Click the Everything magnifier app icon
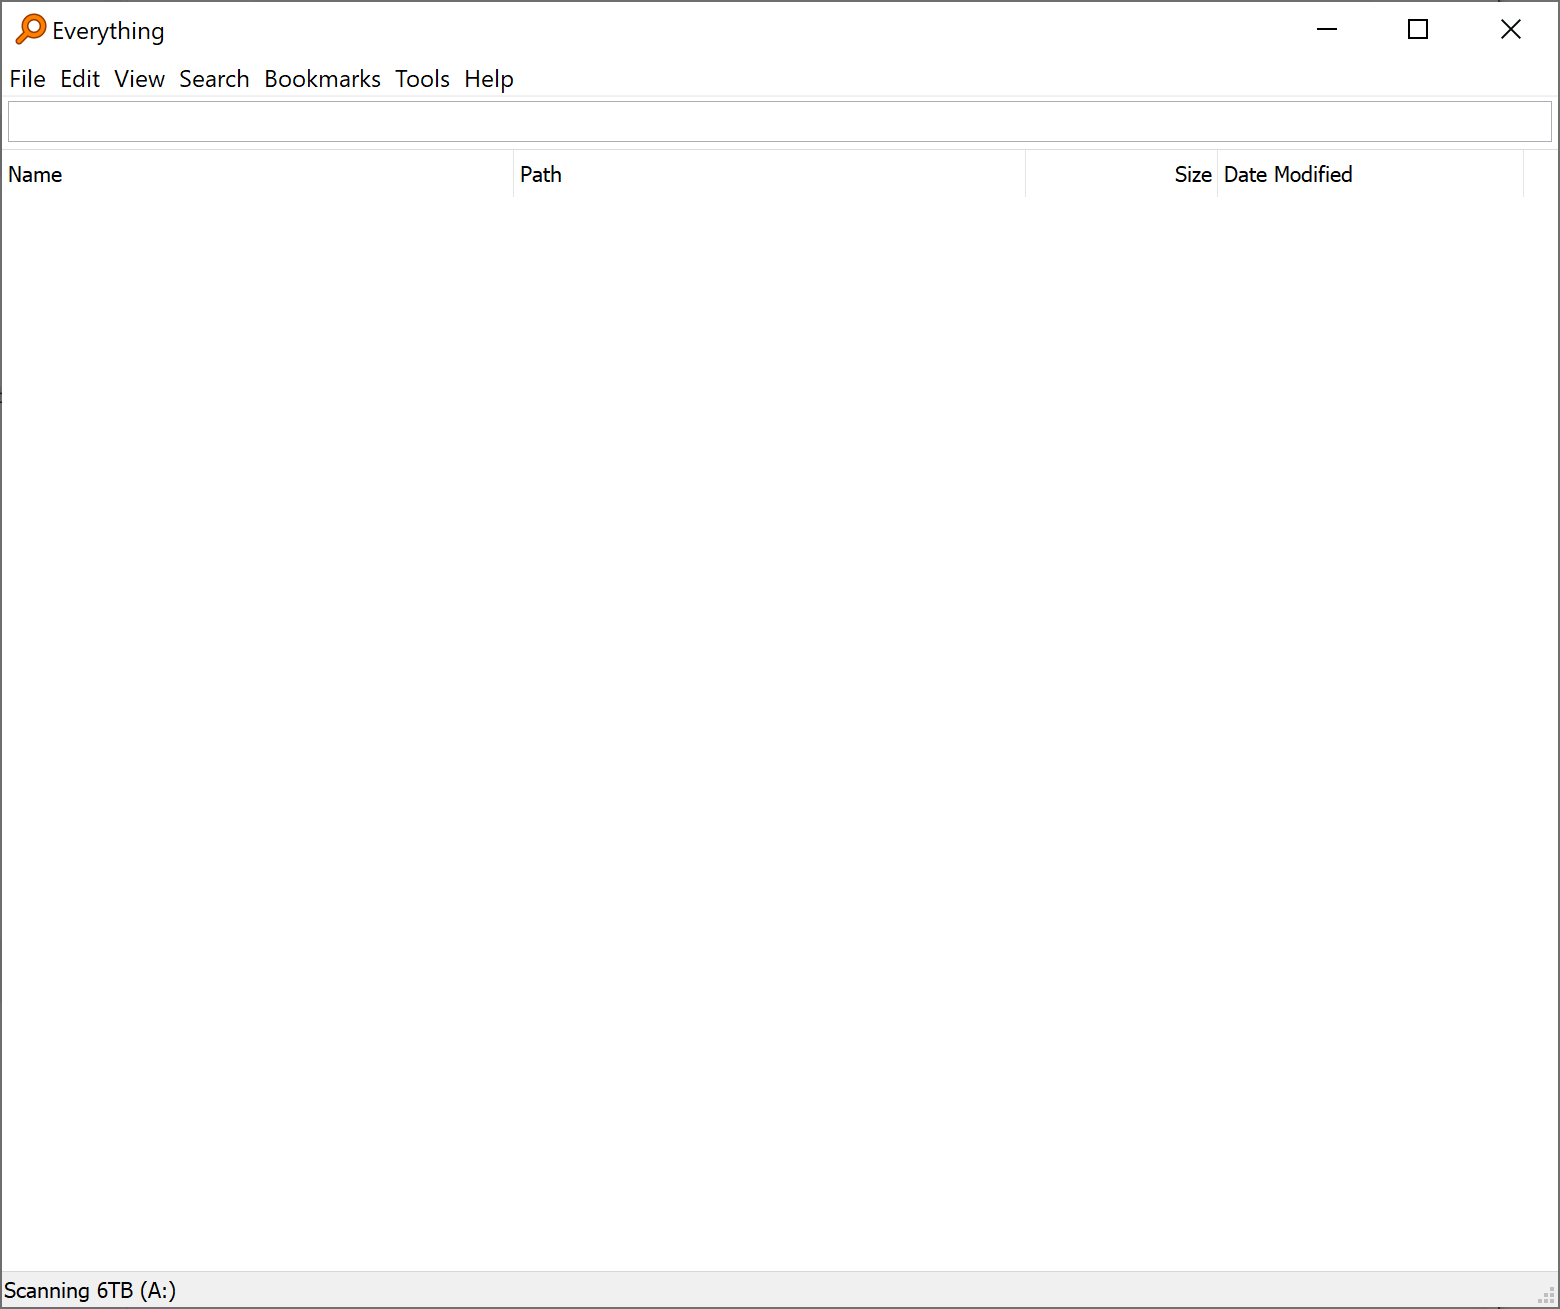1560x1309 pixels. [31, 29]
